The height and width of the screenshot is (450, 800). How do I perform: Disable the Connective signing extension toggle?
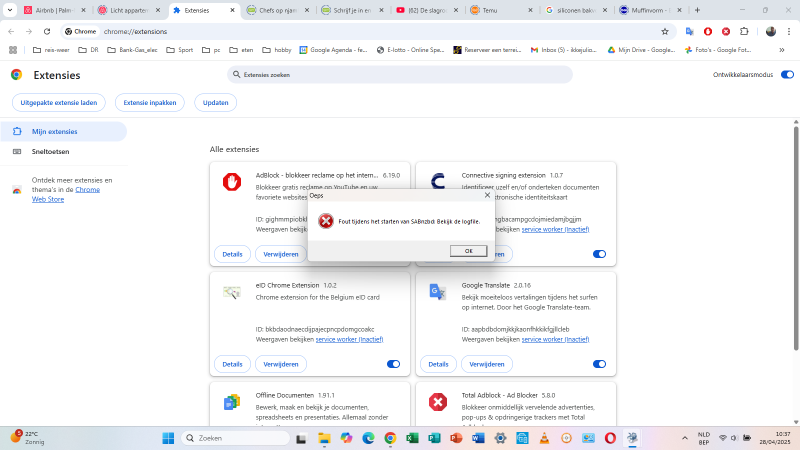coord(599,254)
